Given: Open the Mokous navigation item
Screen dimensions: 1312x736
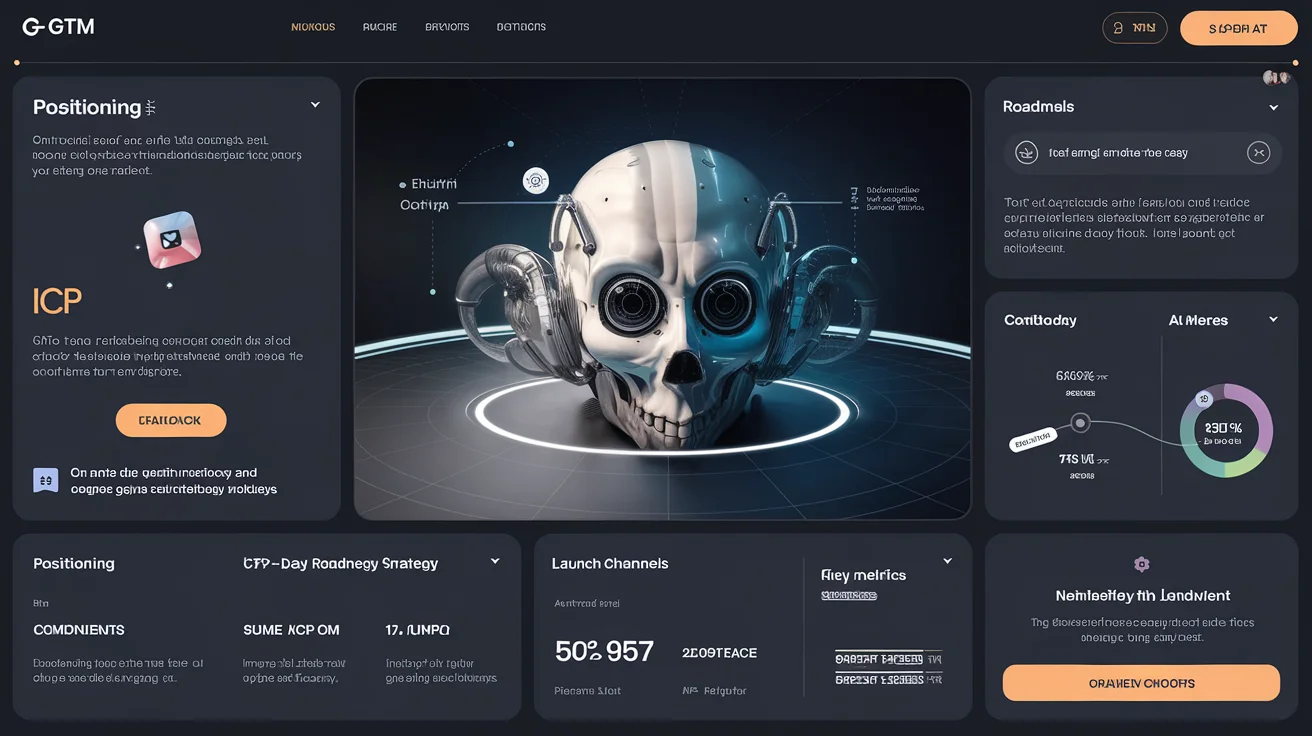Looking at the screenshot, I should 312,27.
